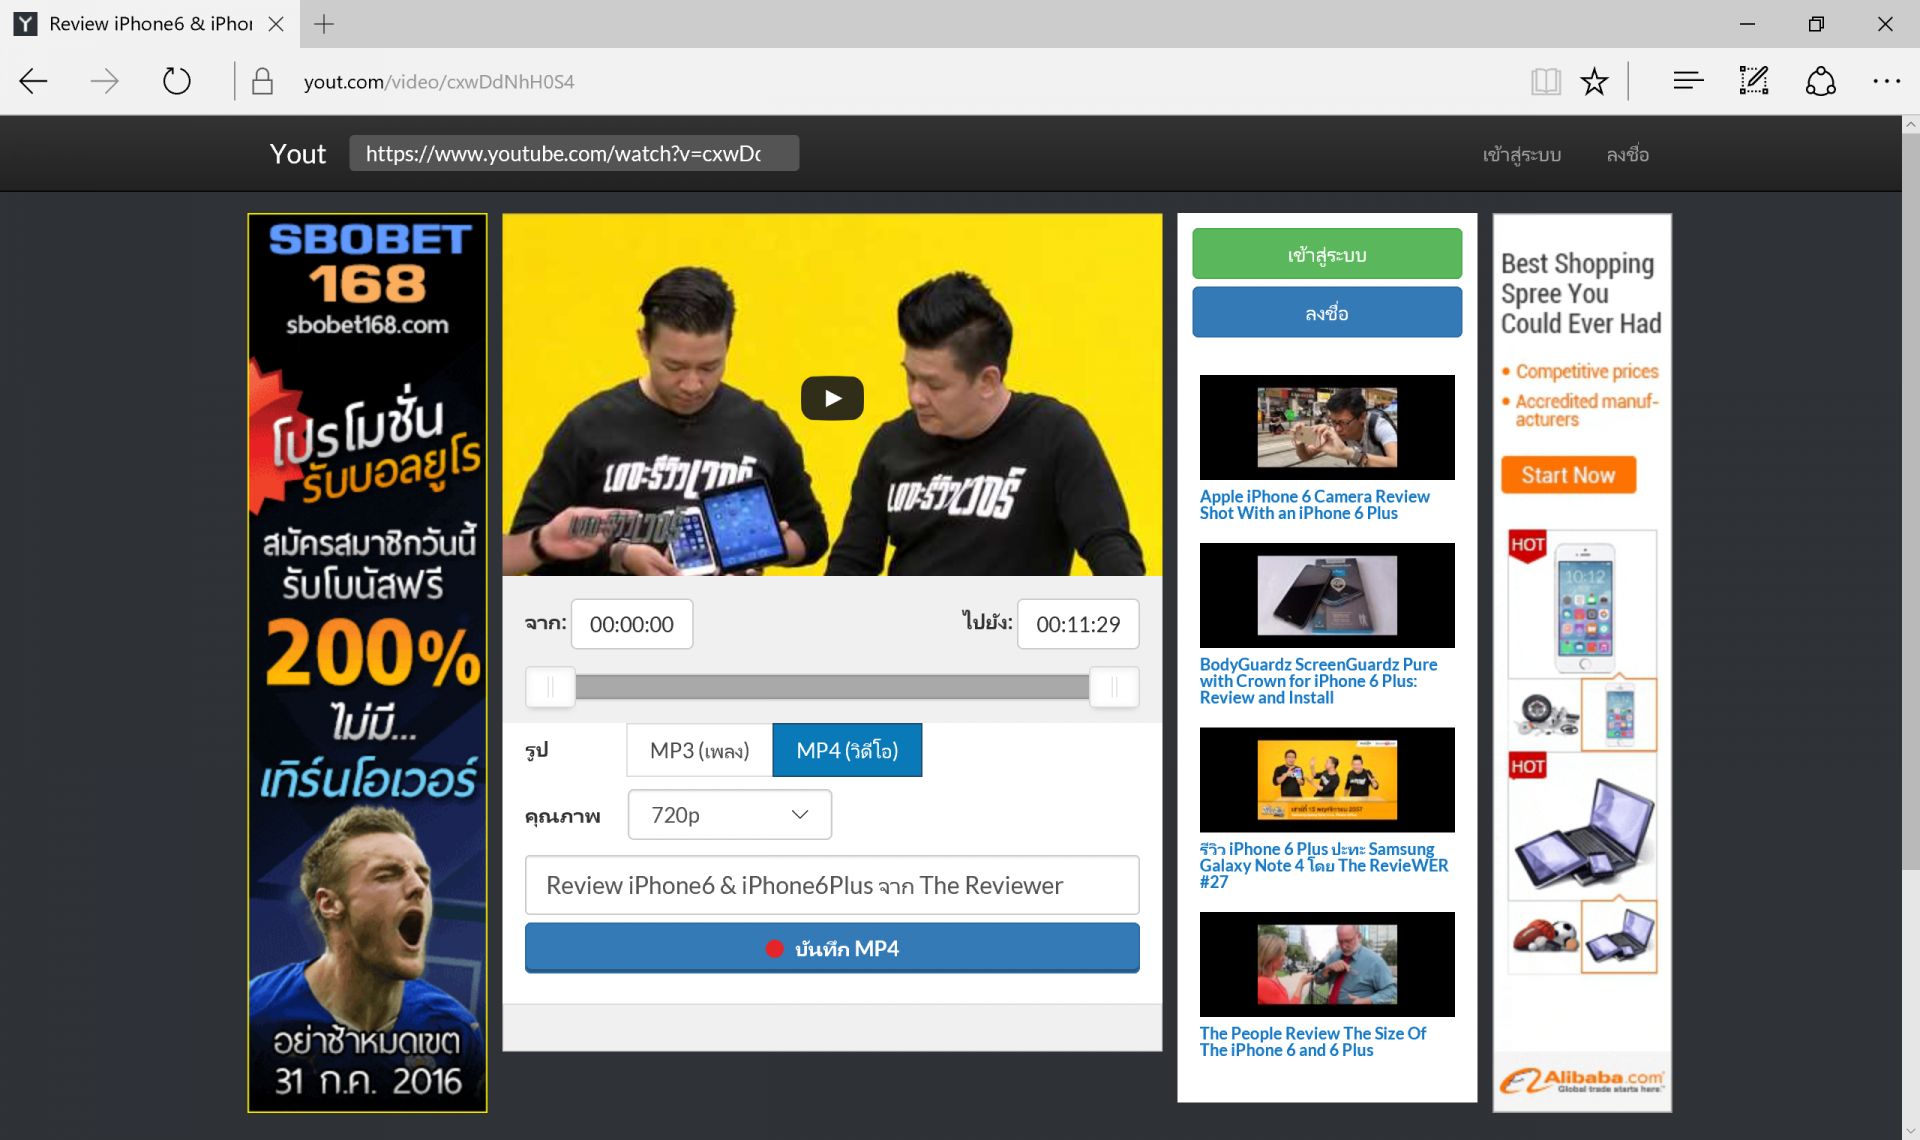Click the HOT iPhone product image
This screenshot has height=1140, width=1920.
pos(1583,604)
